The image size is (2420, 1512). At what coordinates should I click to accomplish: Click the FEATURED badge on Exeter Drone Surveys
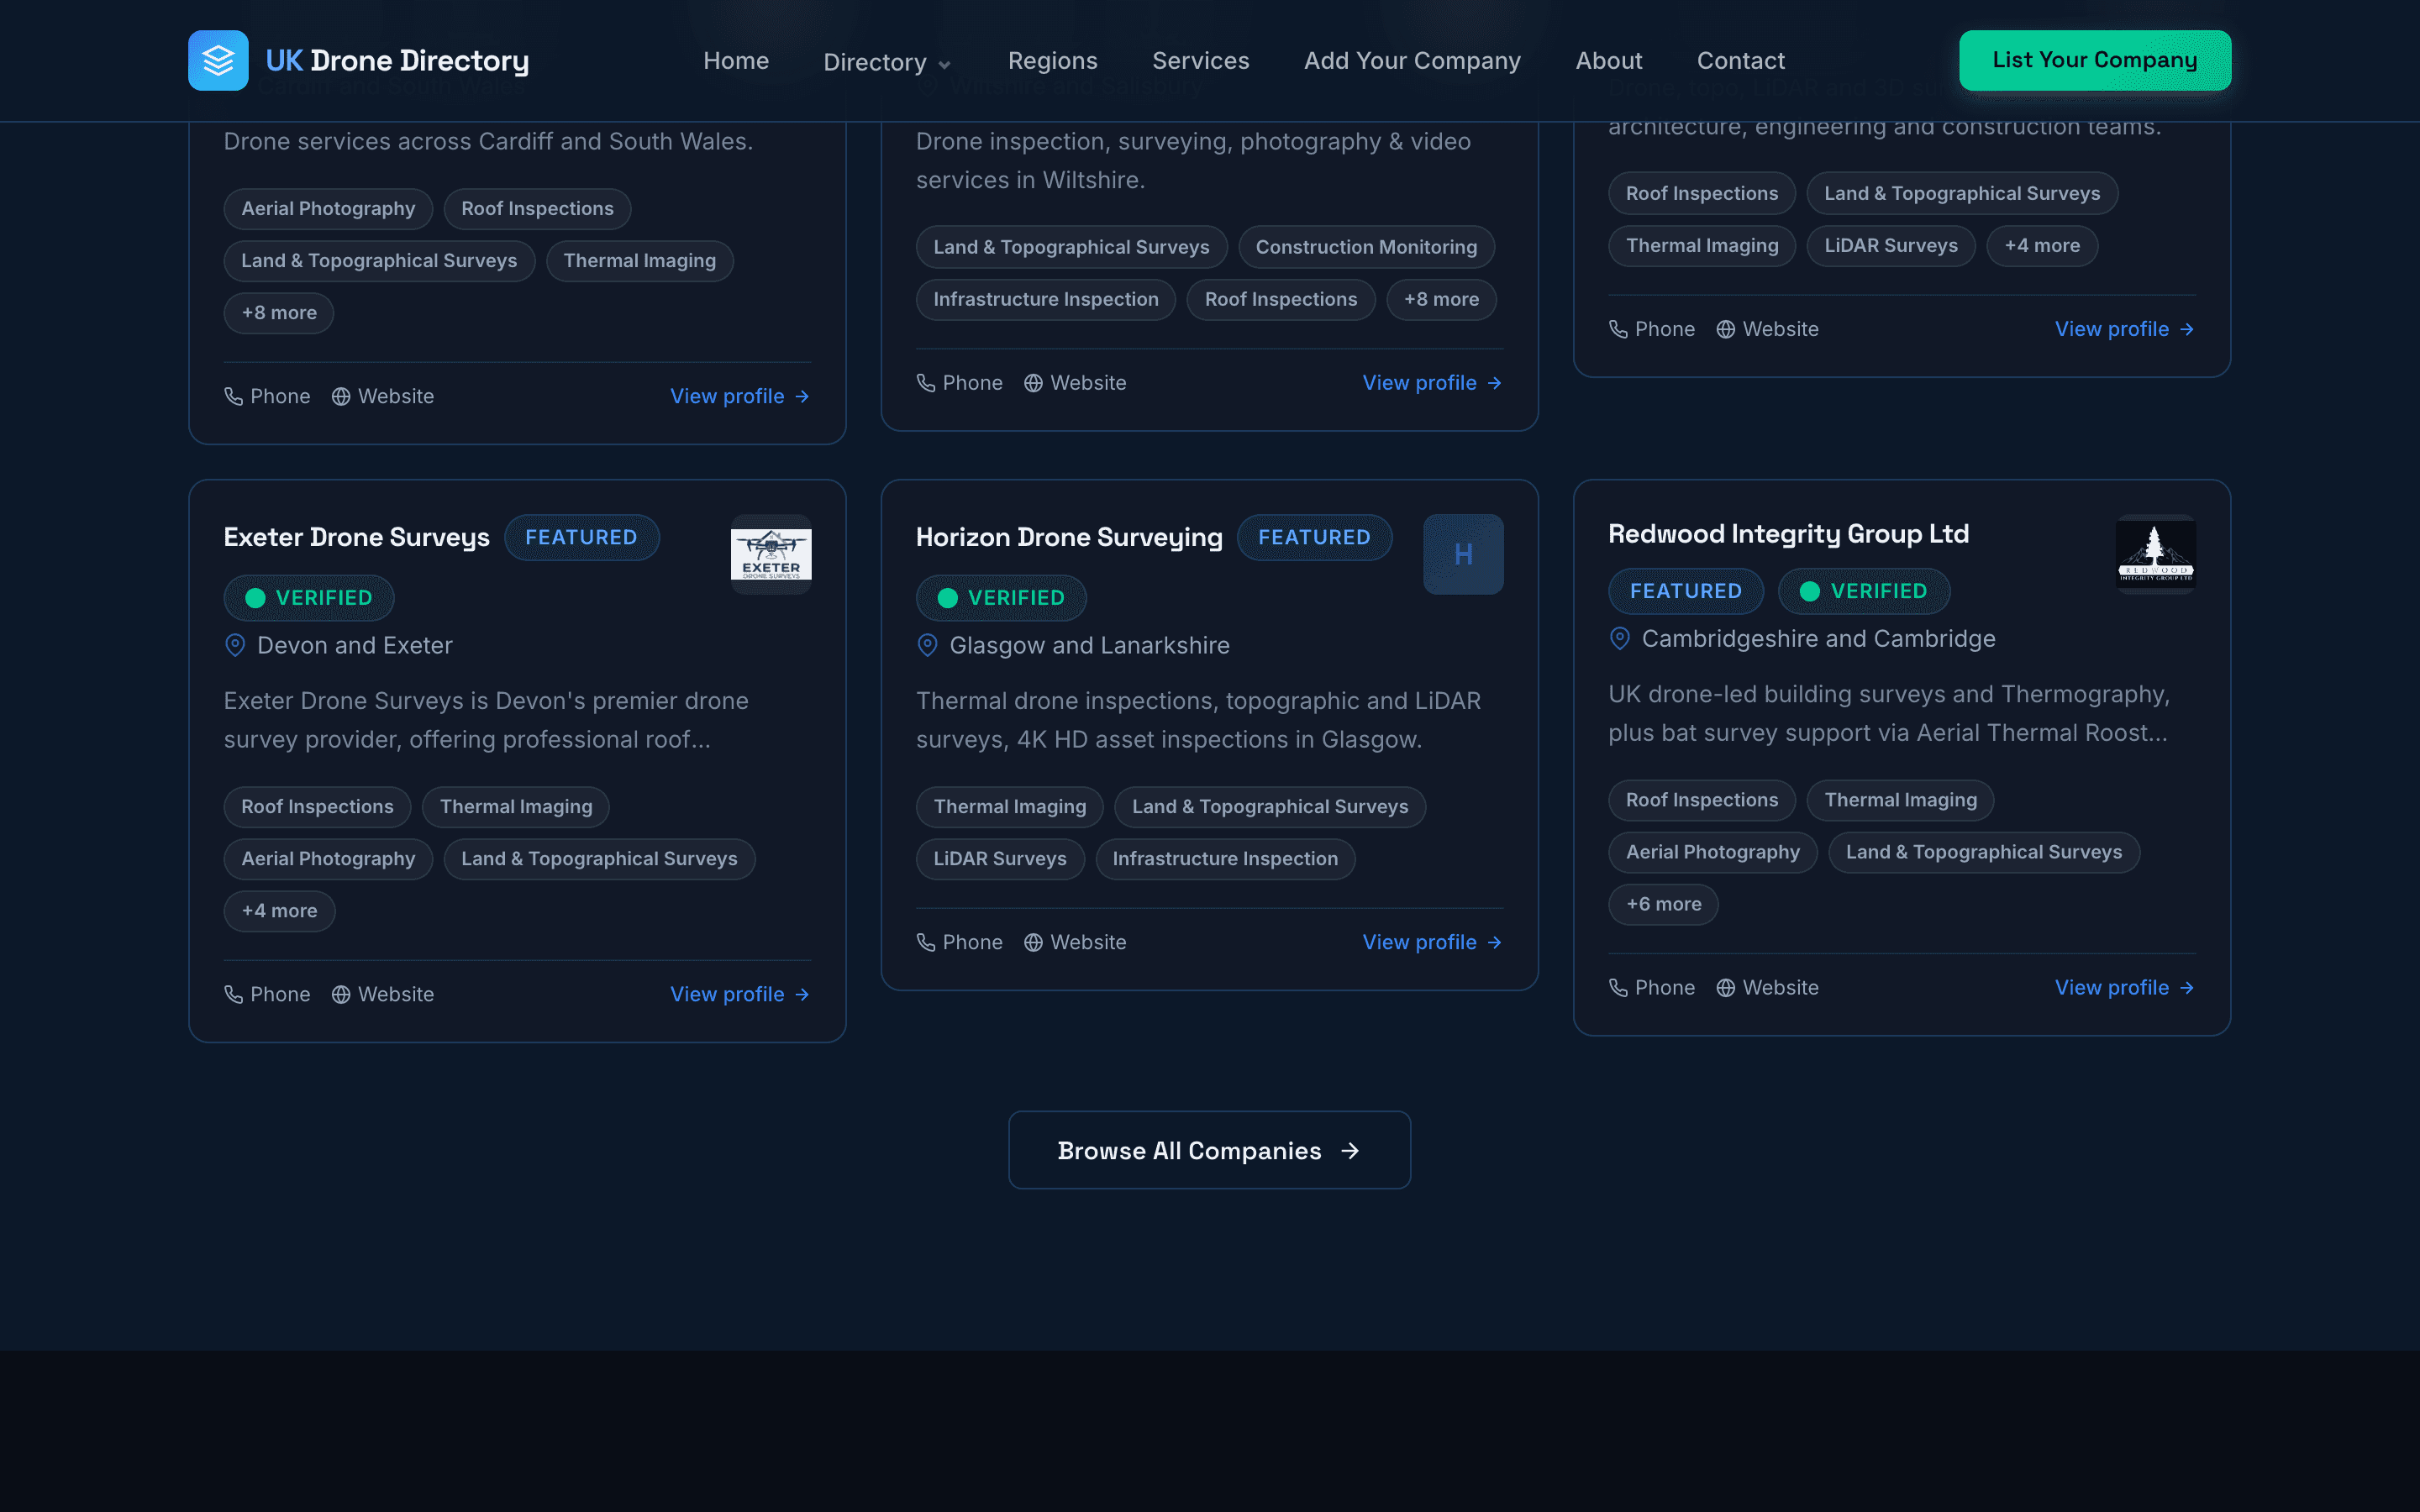coord(581,537)
